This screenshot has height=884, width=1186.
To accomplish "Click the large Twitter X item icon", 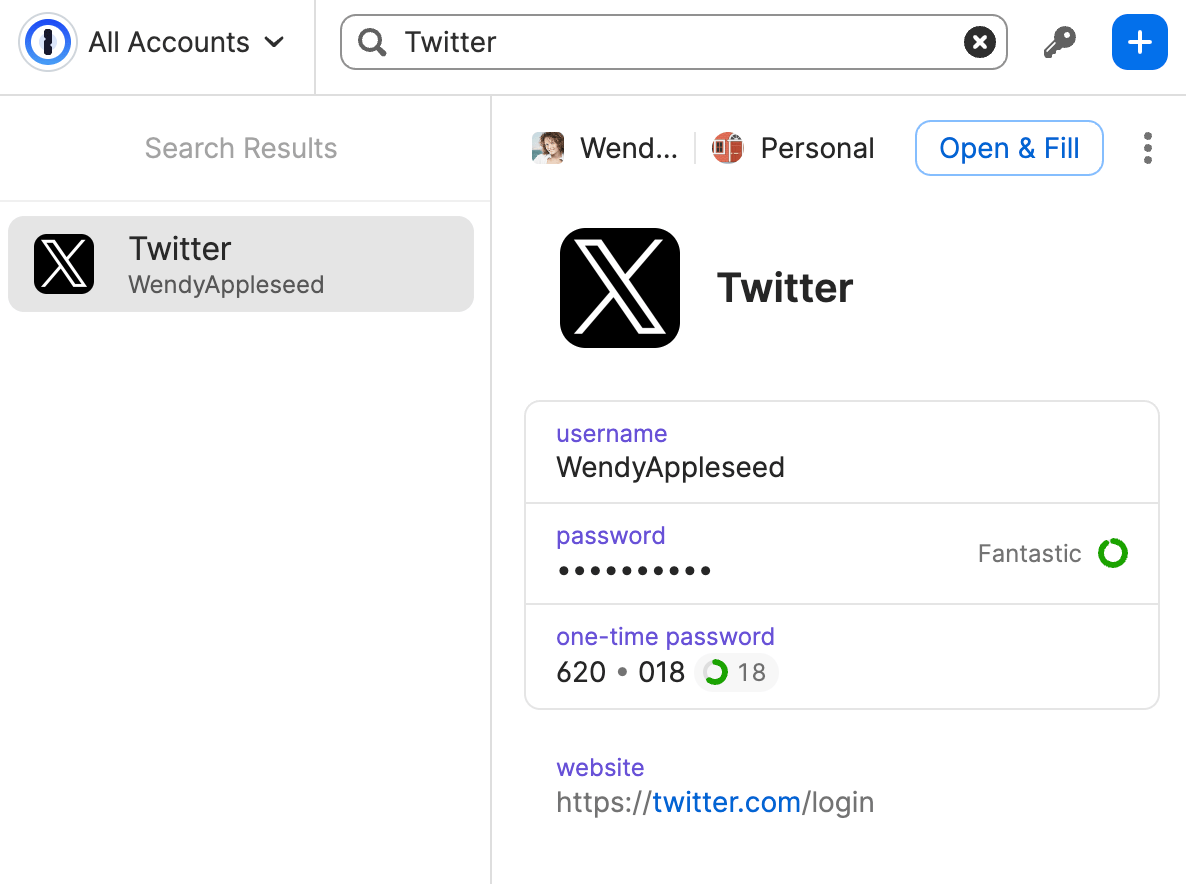I will (x=619, y=287).
